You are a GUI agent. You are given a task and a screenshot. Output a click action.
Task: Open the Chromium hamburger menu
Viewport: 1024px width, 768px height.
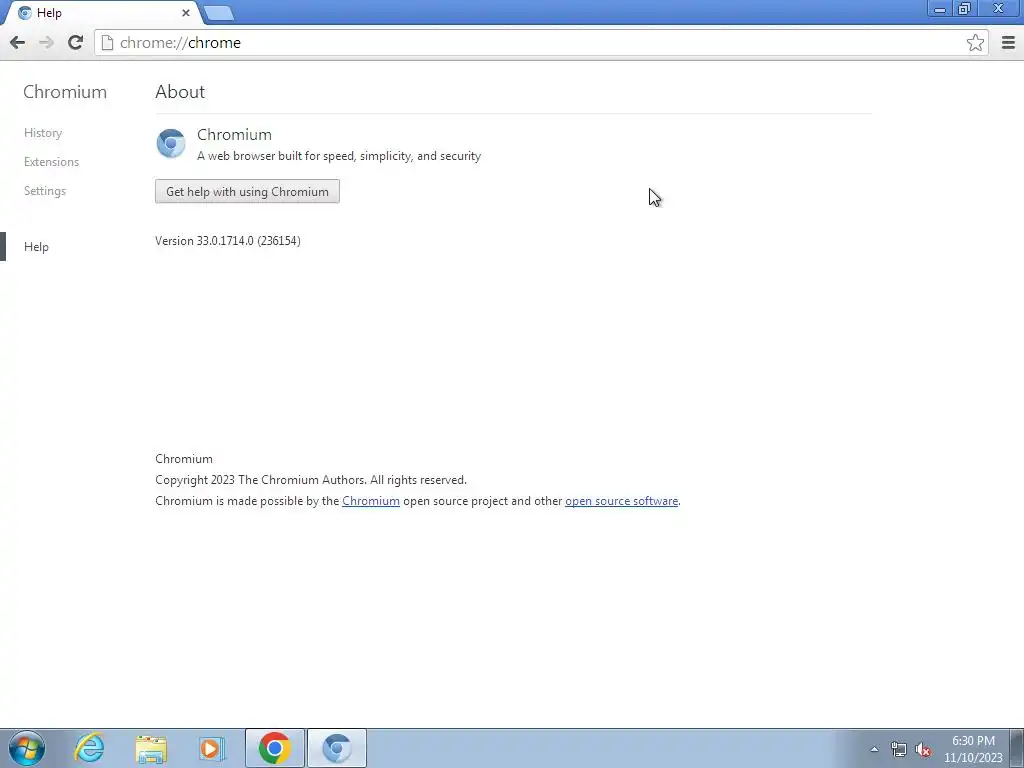1008,42
